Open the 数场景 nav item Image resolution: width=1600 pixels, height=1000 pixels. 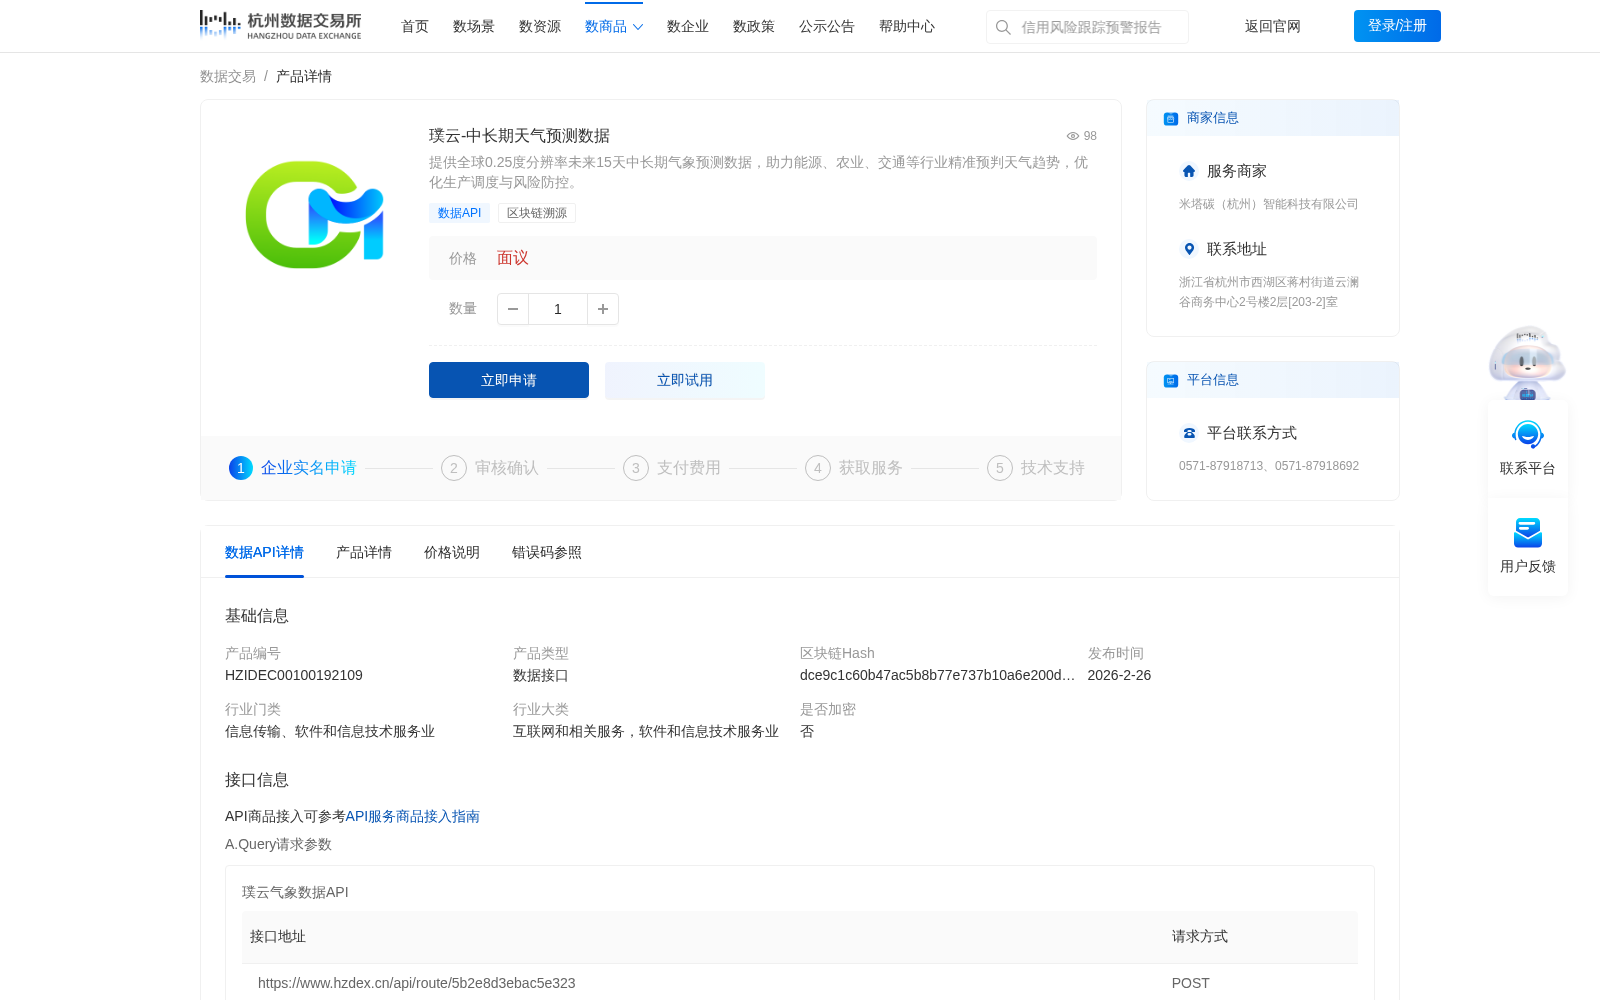pyautogui.click(x=474, y=27)
